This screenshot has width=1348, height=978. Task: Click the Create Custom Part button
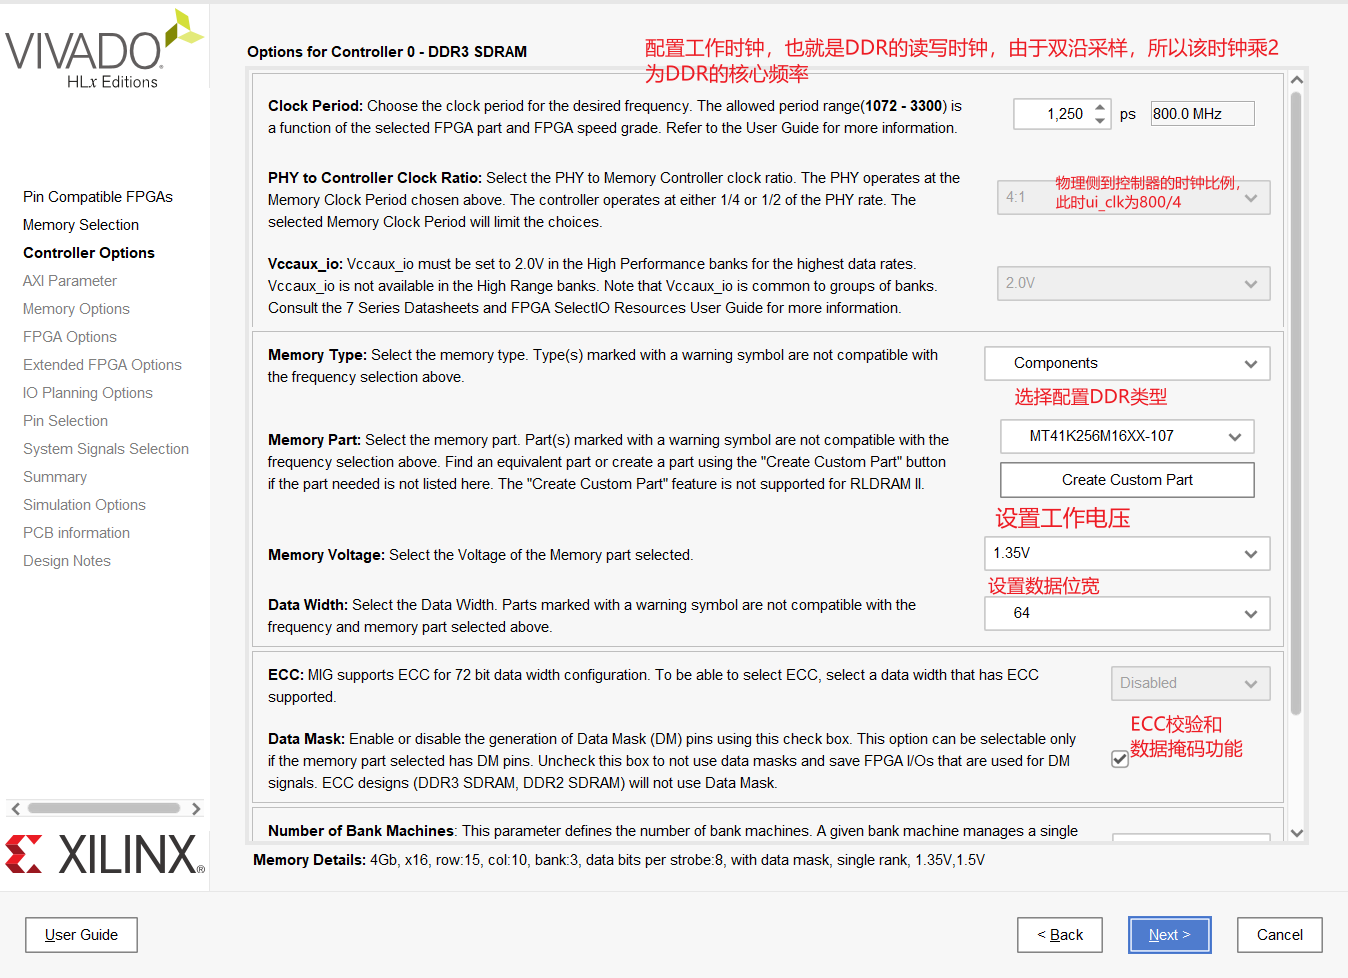[x=1127, y=480]
